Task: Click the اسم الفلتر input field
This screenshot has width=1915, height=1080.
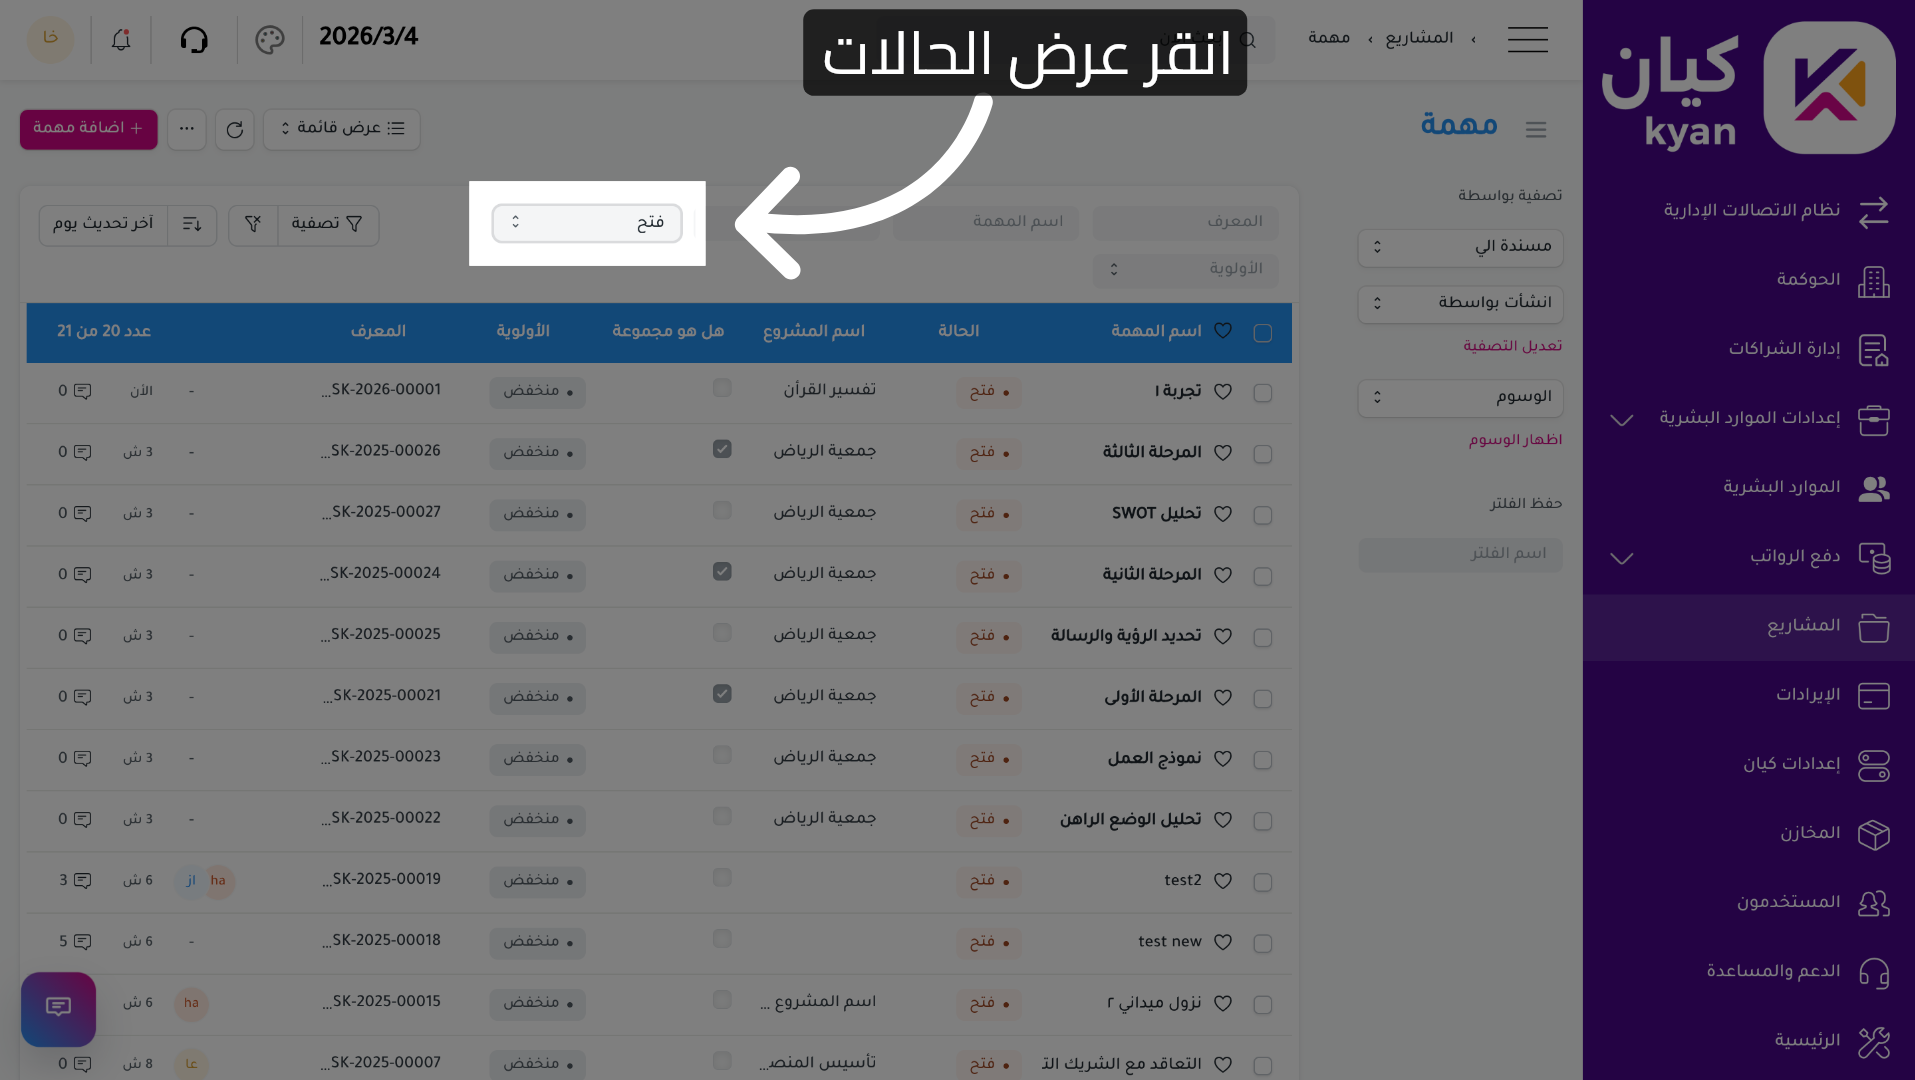Action: (x=1460, y=554)
